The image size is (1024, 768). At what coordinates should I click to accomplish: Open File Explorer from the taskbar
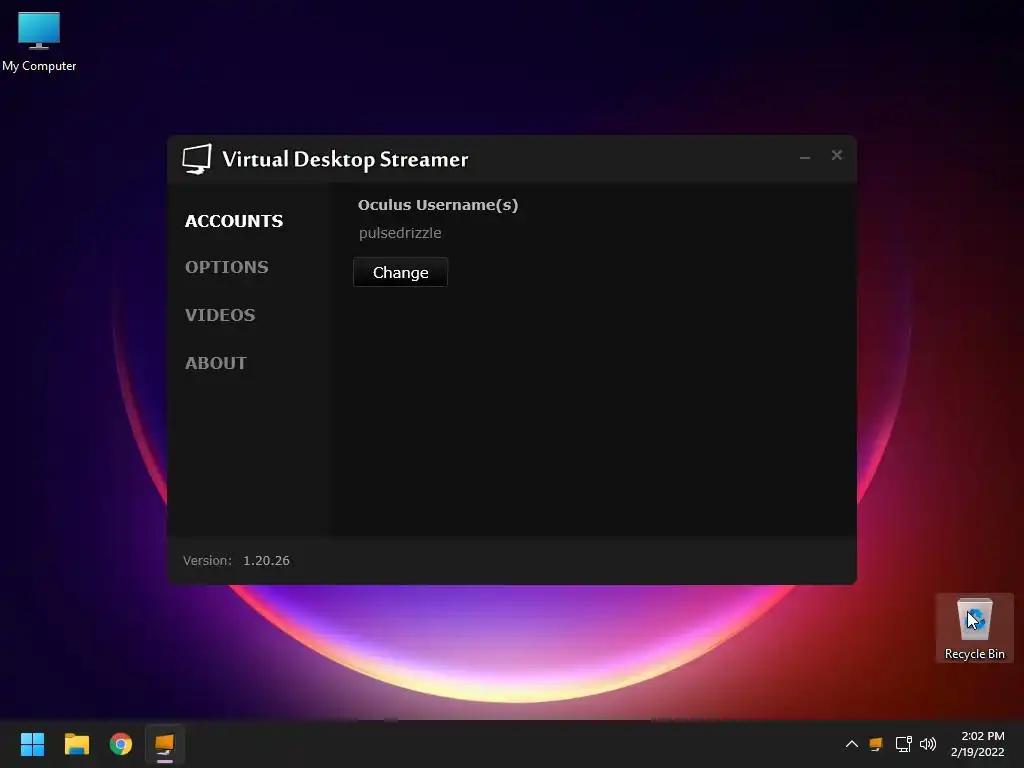76,744
